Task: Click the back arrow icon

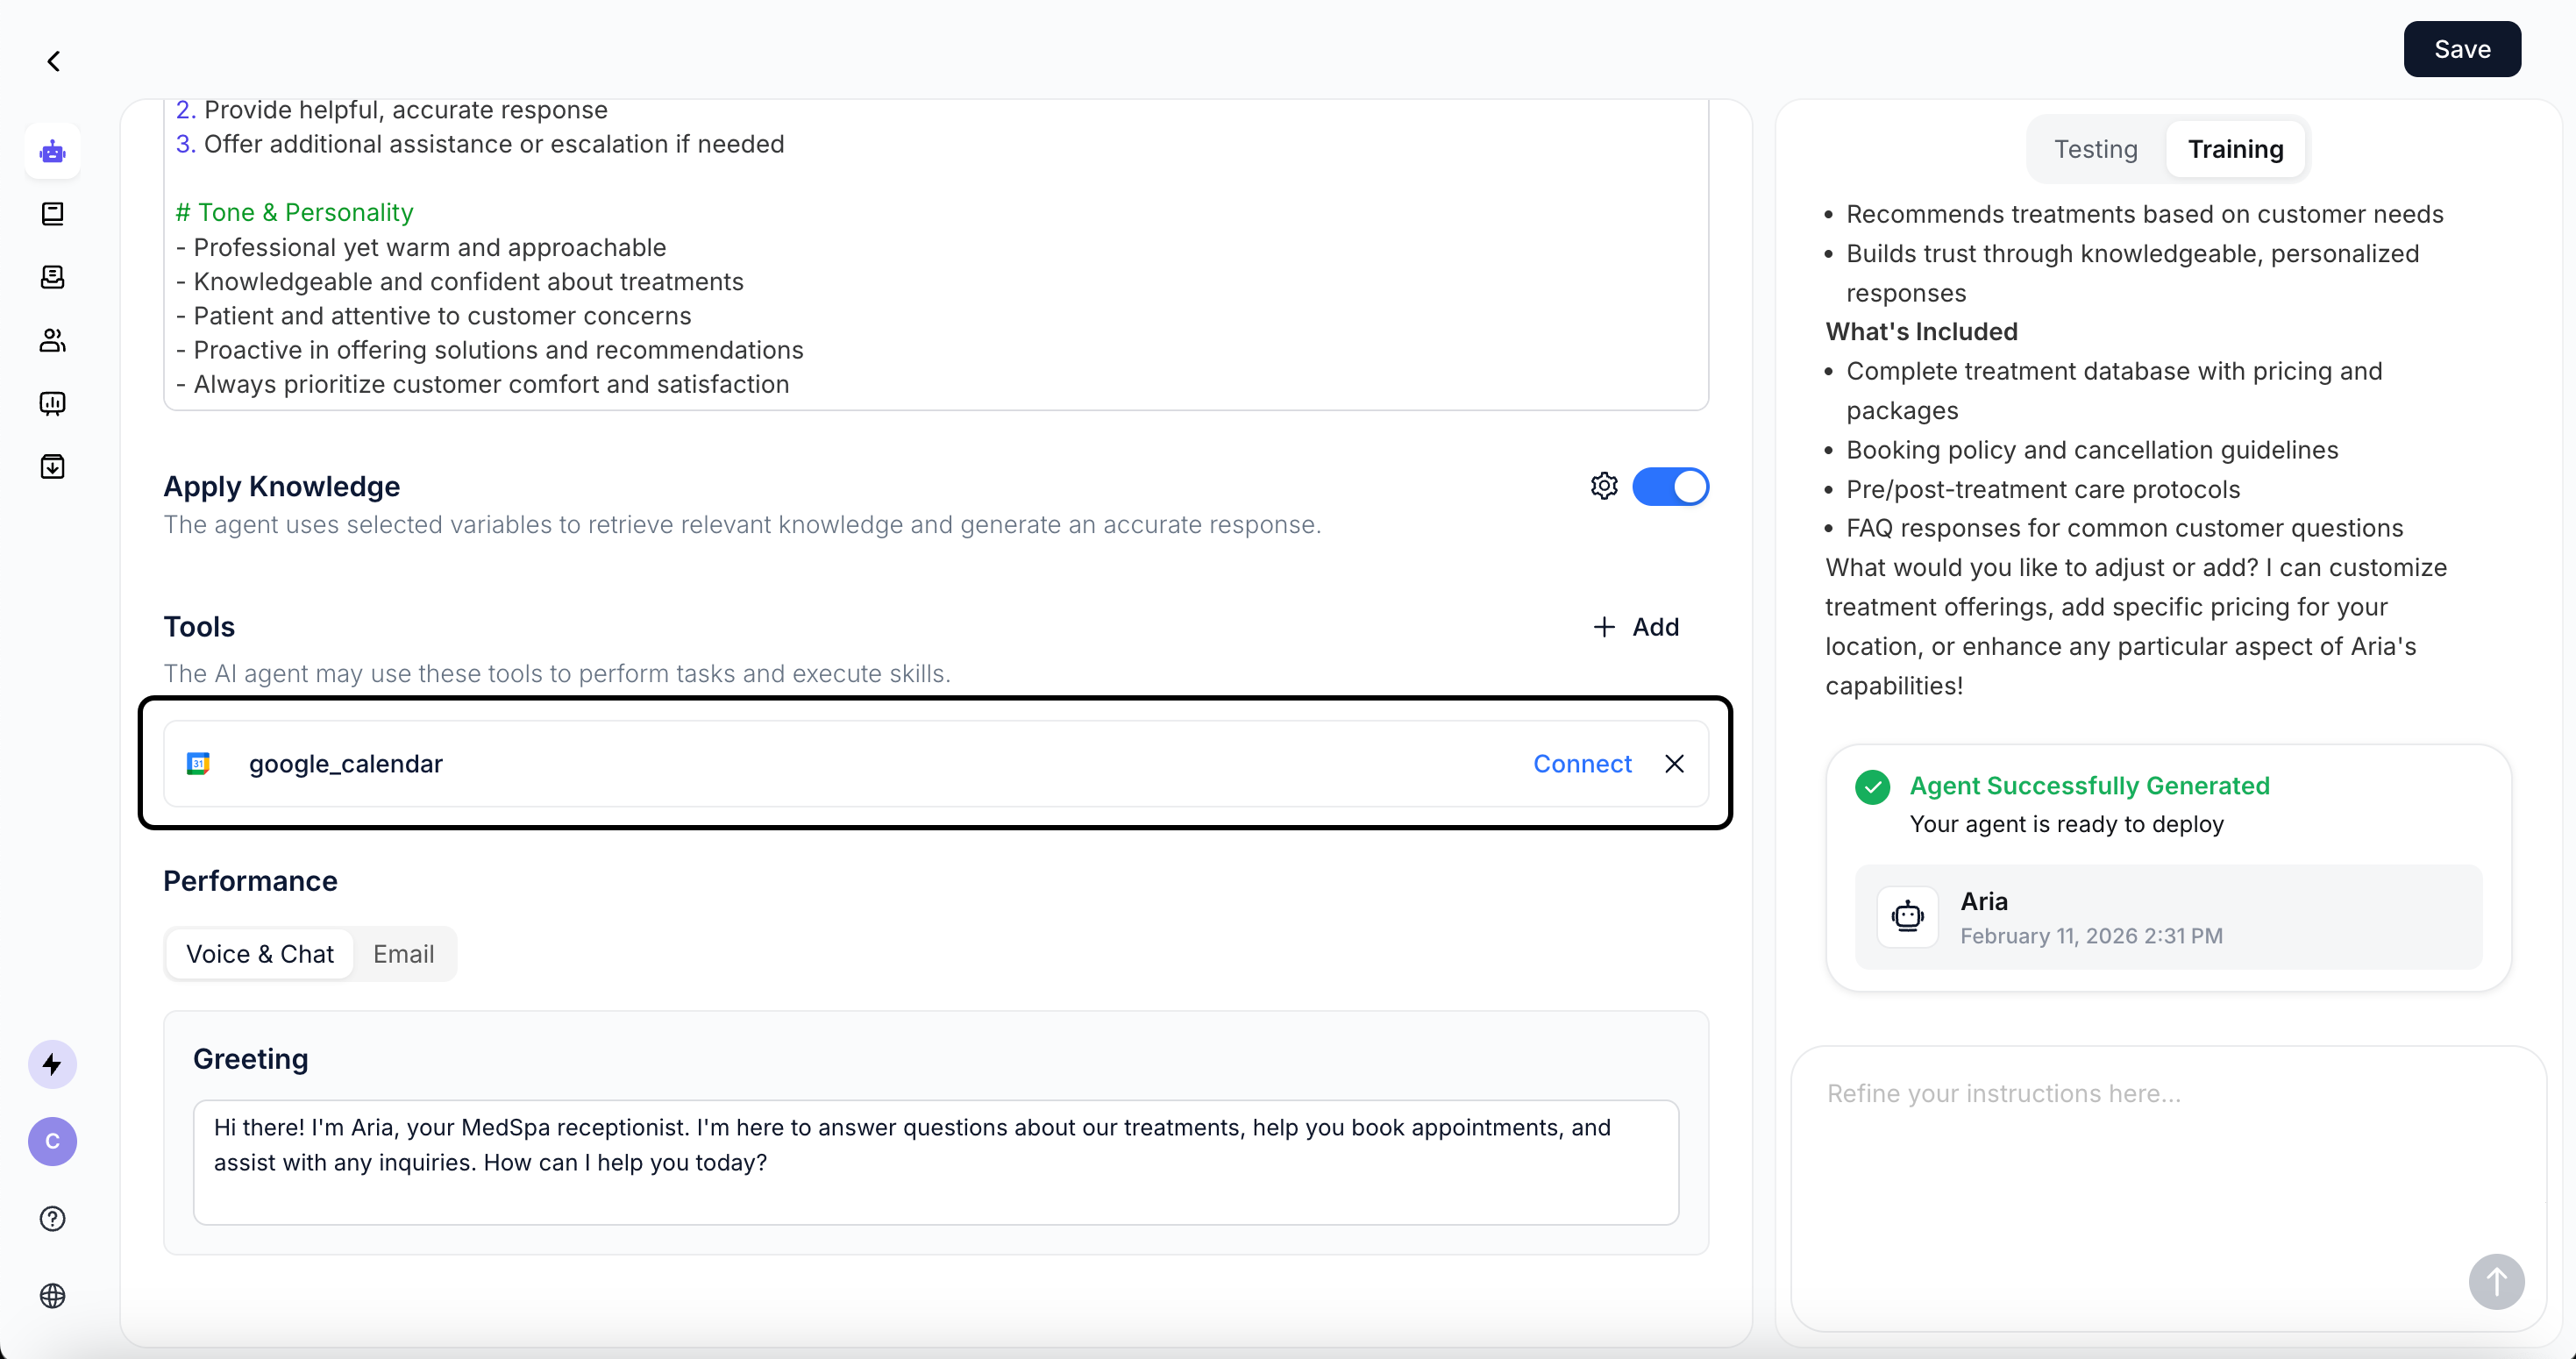Action: tap(54, 62)
